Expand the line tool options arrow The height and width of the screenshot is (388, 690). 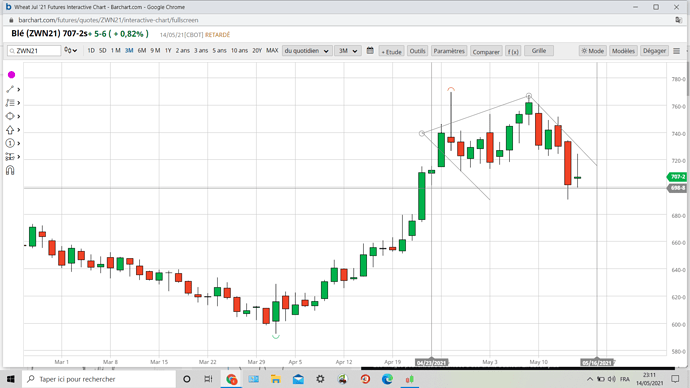(x=18, y=89)
